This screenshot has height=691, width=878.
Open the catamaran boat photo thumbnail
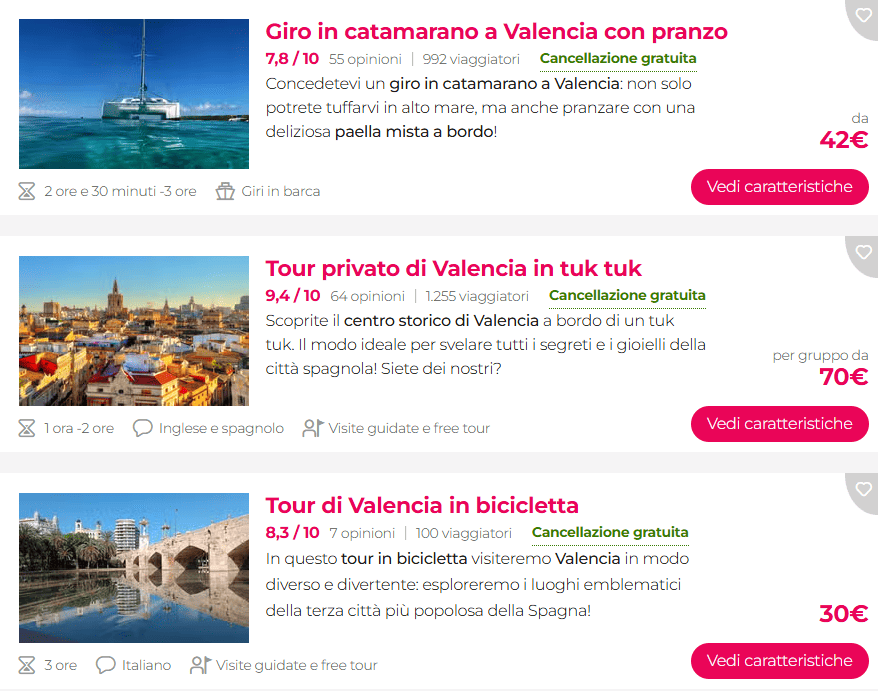tap(134, 94)
